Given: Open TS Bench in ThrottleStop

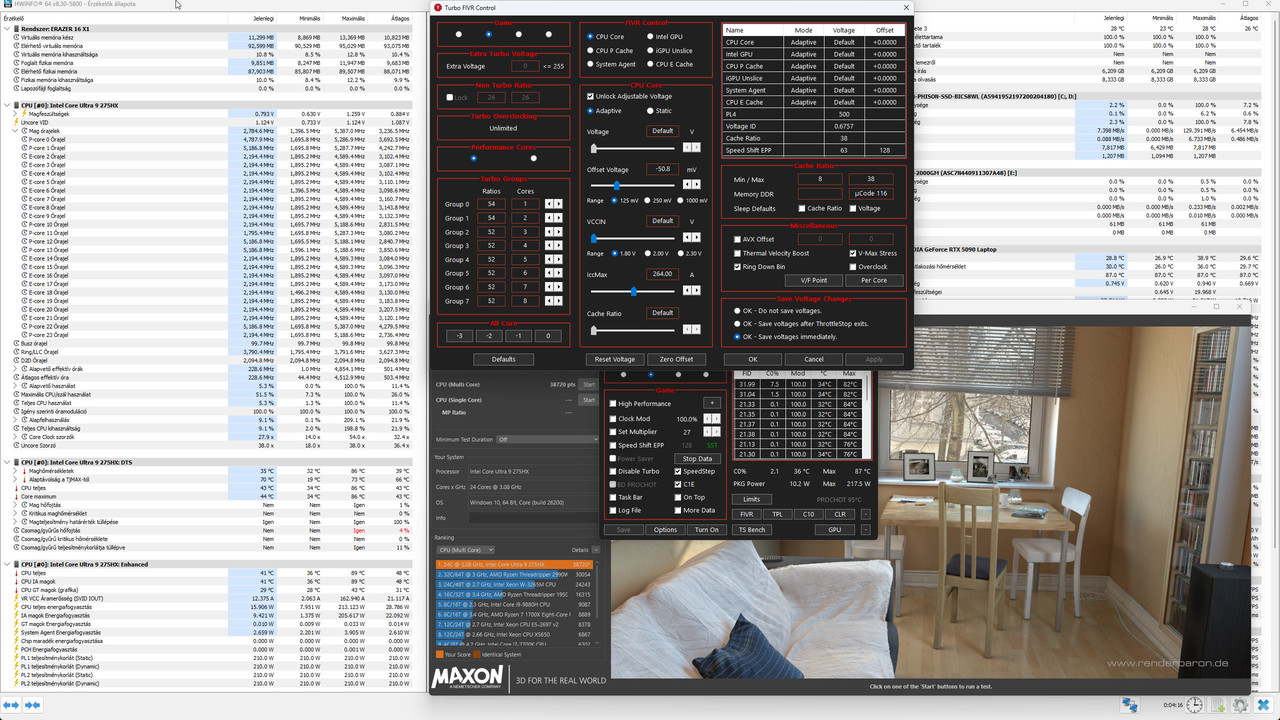Looking at the screenshot, I should pyautogui.click(x=752, y=530).
